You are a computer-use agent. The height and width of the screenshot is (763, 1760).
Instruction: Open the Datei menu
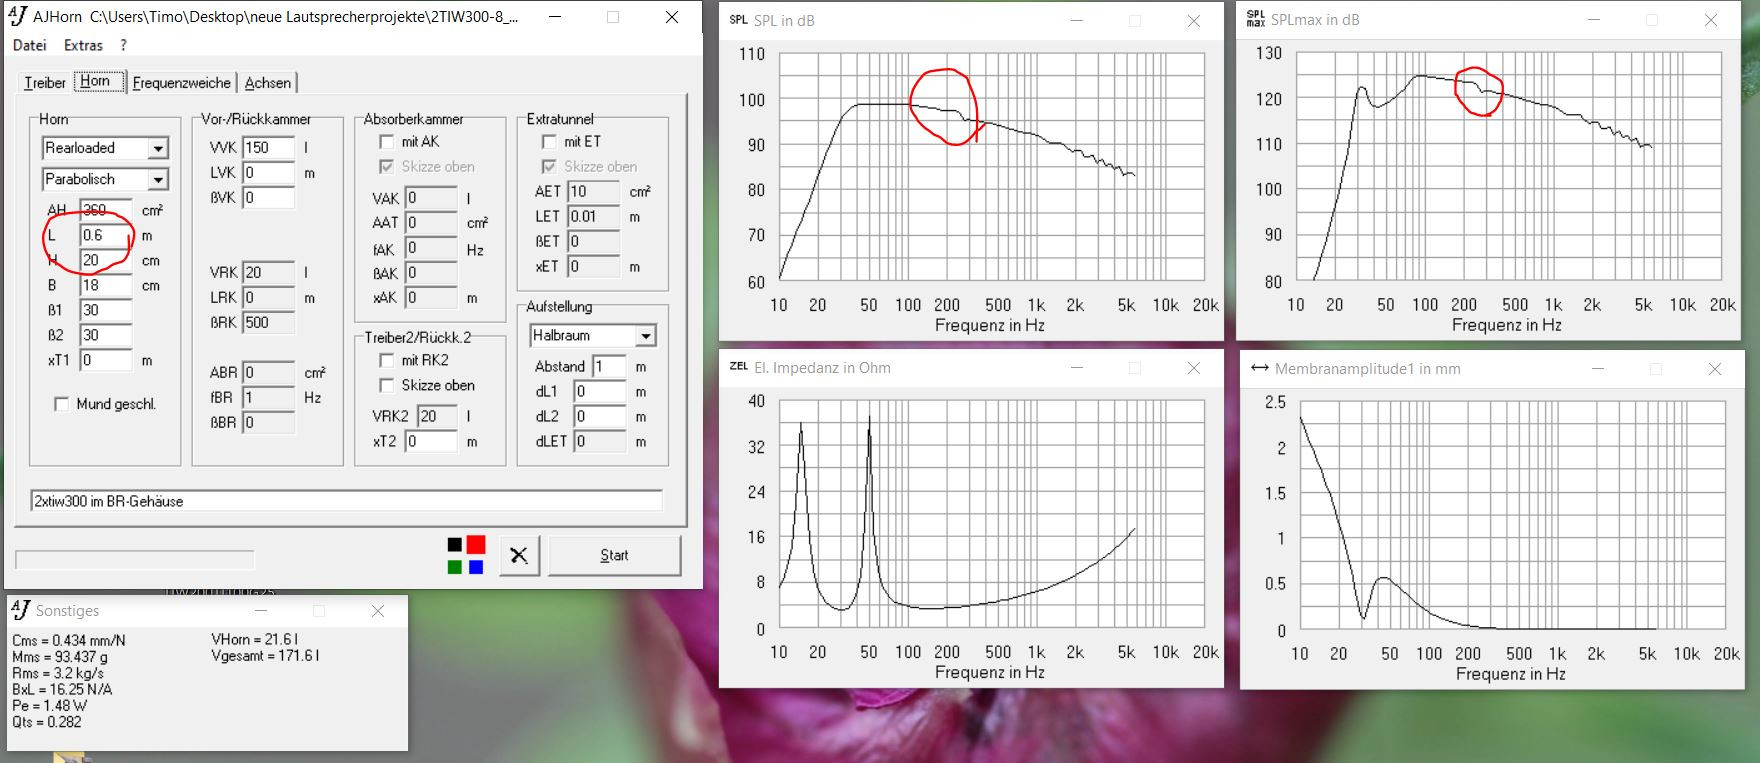(x=30, y=45)
